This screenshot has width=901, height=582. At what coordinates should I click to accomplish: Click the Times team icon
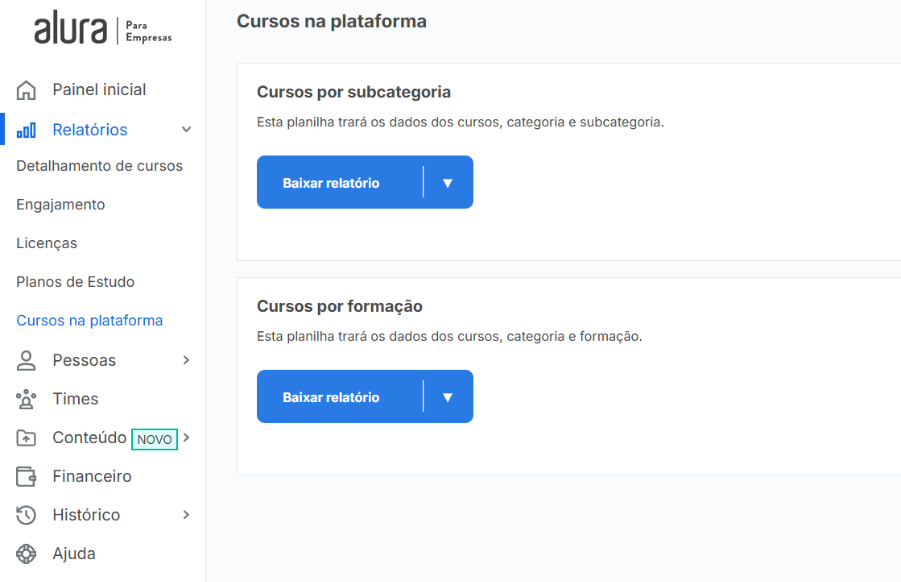point(26,399)
